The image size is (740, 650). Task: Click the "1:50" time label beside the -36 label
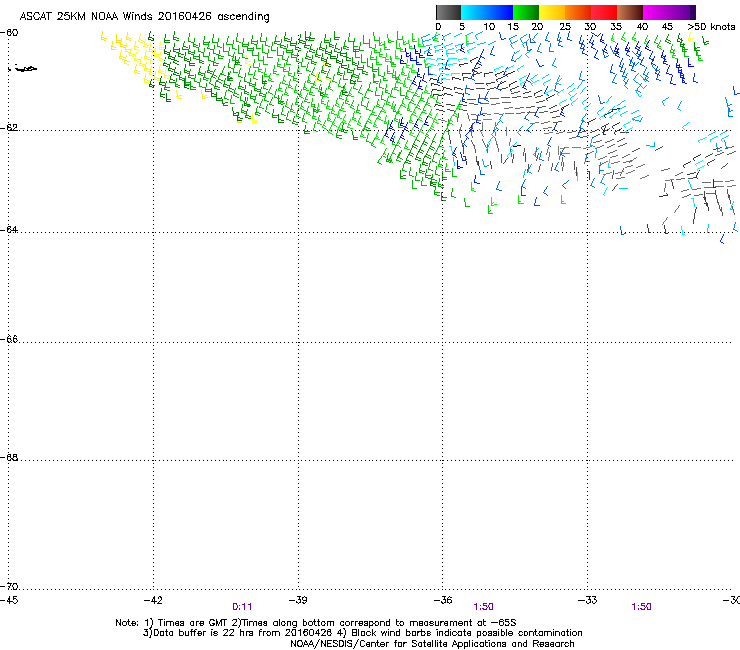[x=484, y=607]
